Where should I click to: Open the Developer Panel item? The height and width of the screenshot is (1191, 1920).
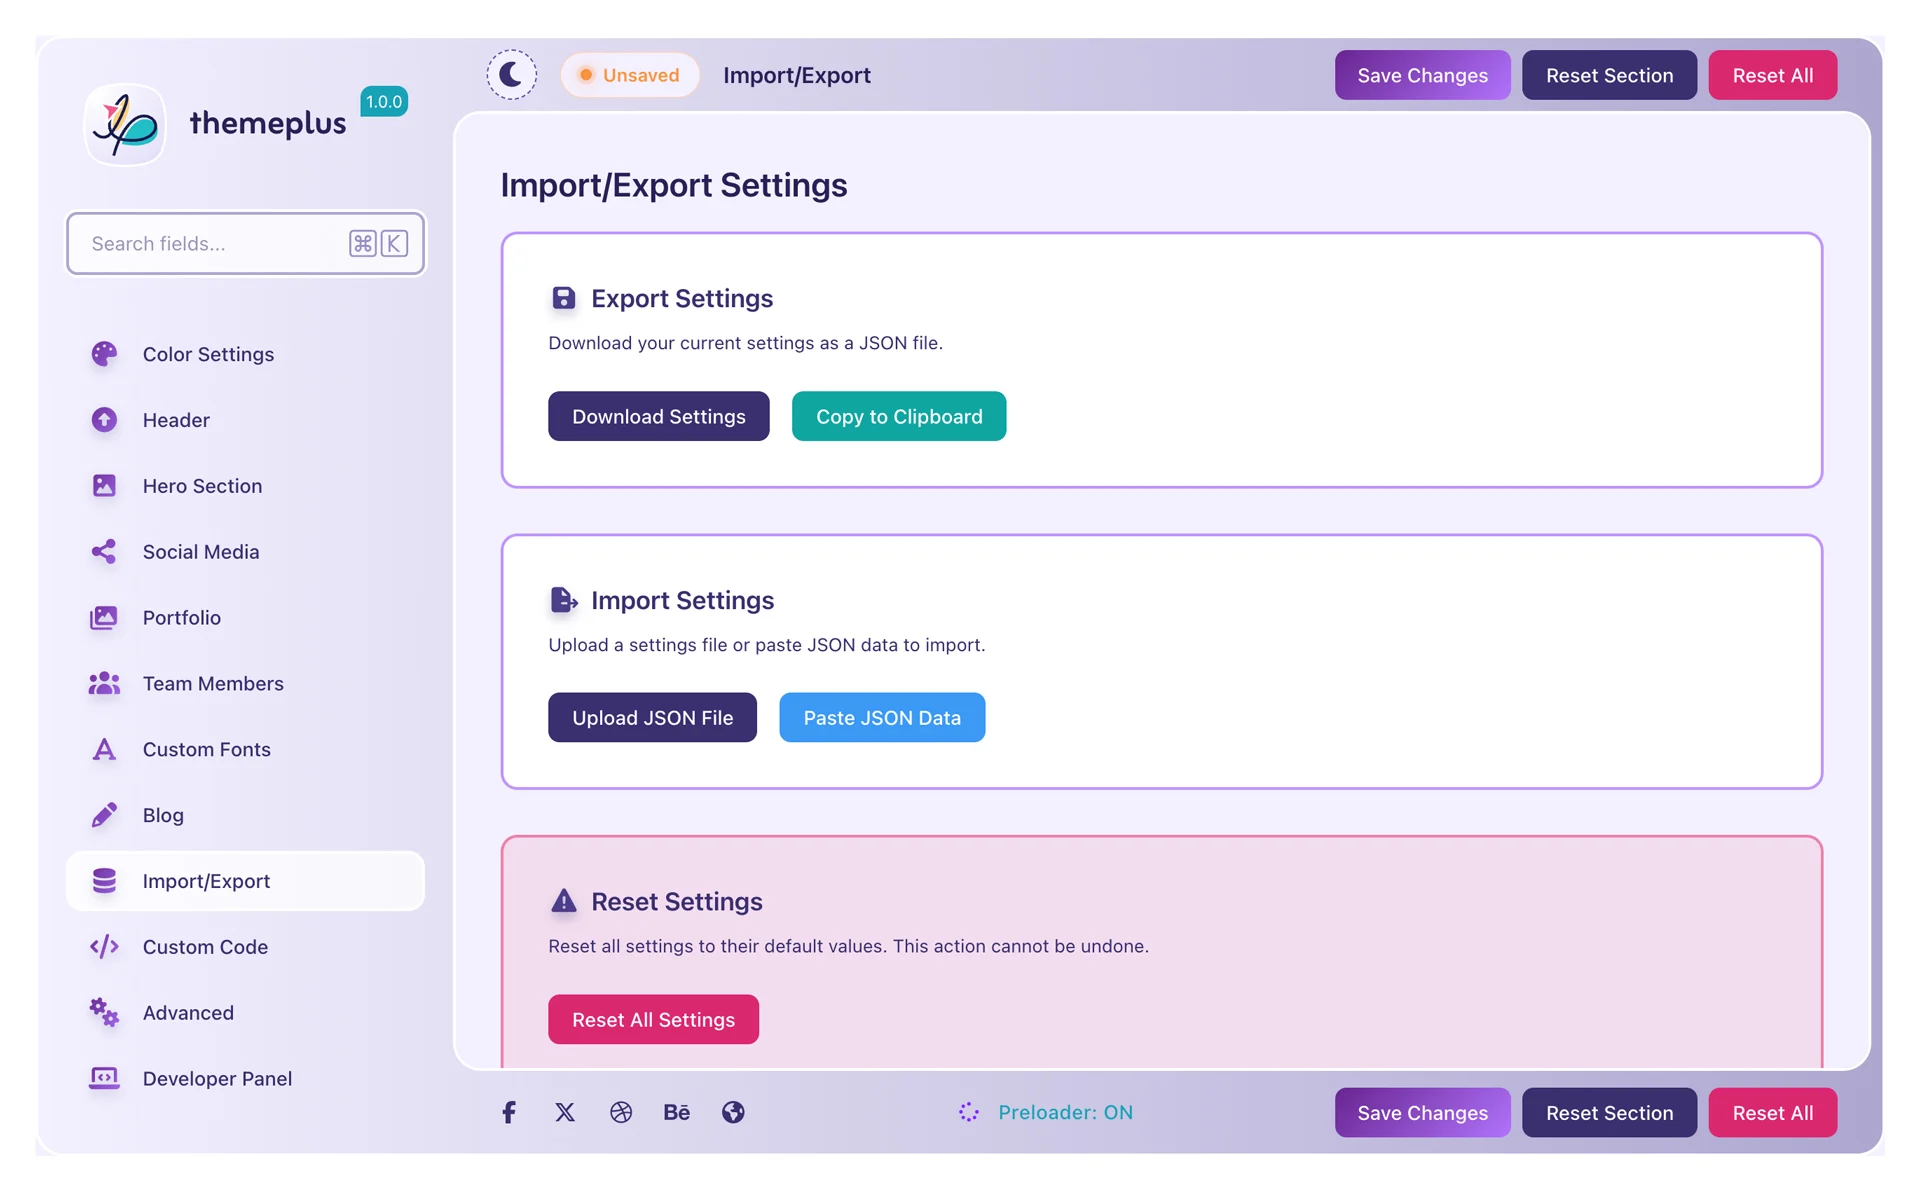pyautogui.click(x=217, y=1079)
